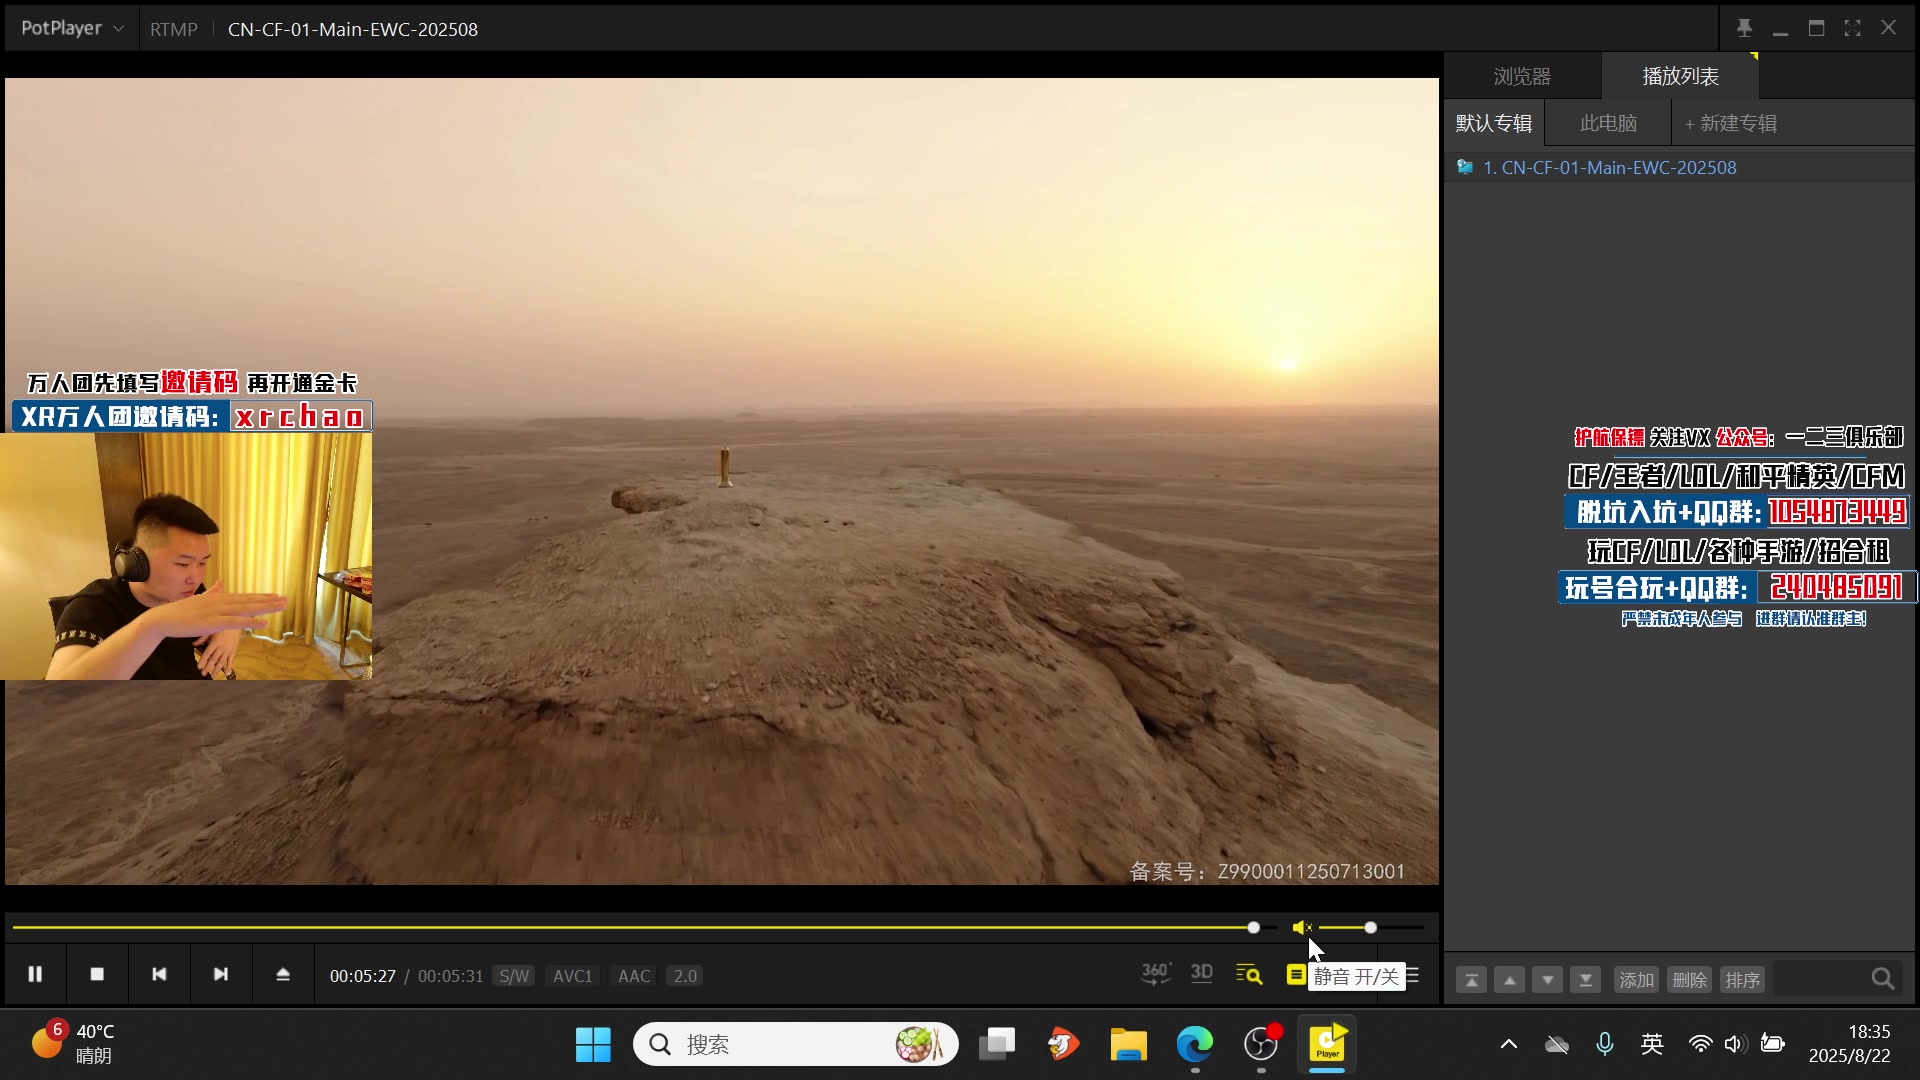The height and width of the screenshot is (1080, 1920).
Task: Open the system volume tray icon
Action: point(1736,1045)
